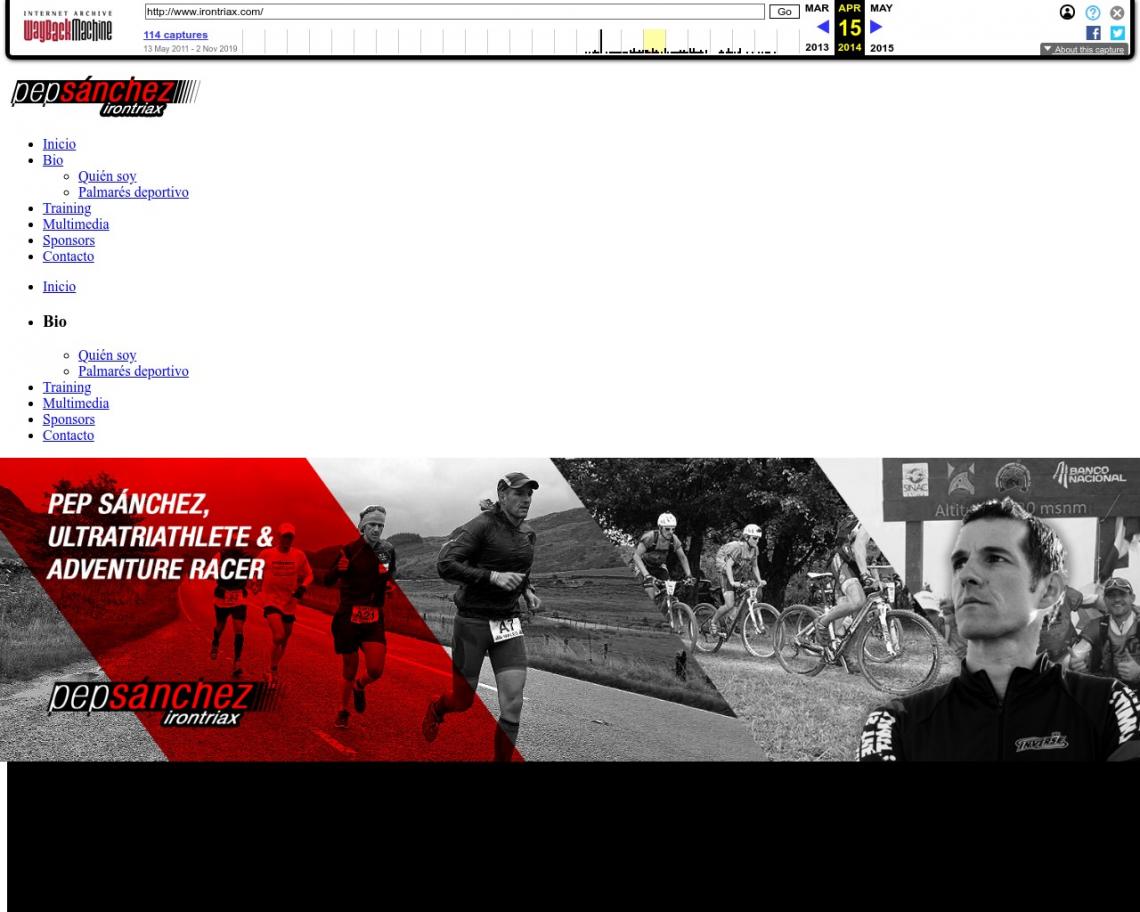The height and width of the screenshot is (912, 1140).
Task: Open Training in the second menu
Action: tap(67, 387)
